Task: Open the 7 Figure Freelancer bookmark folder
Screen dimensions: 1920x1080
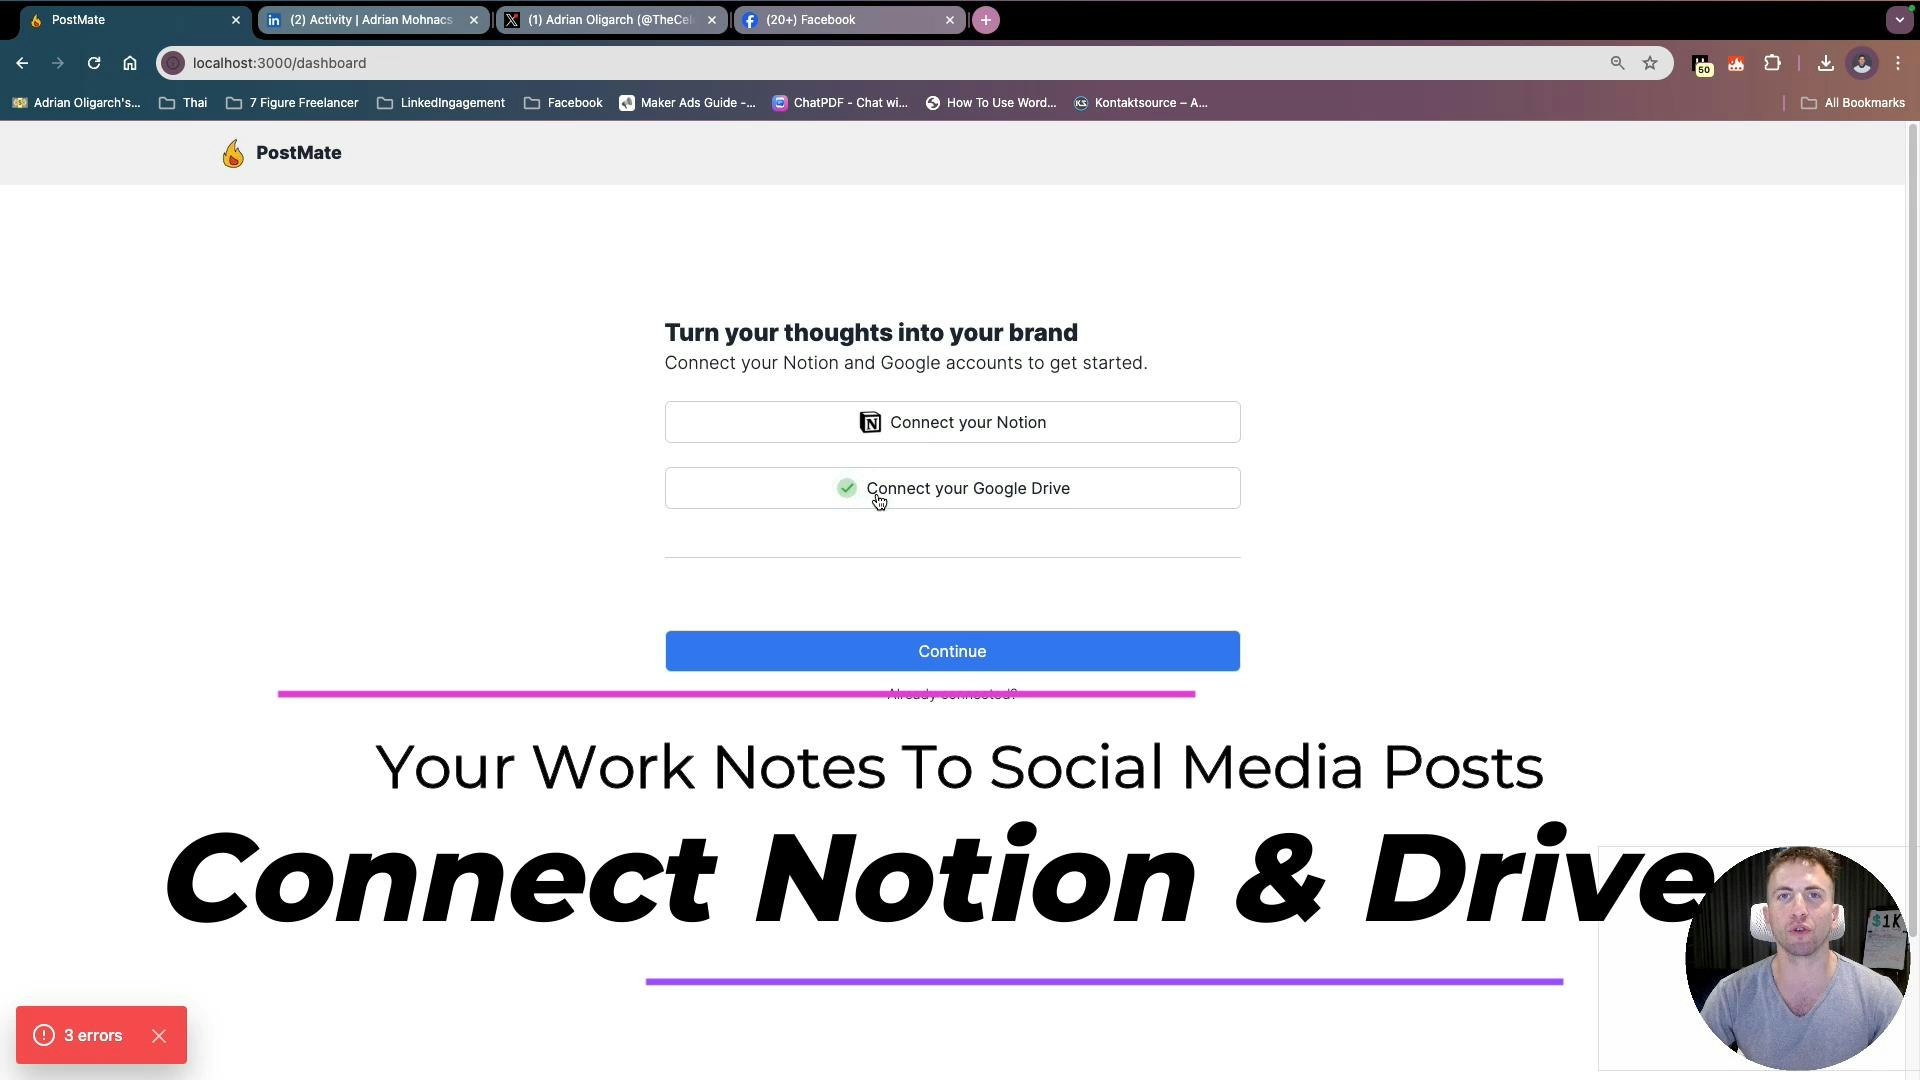Action: 292,103
